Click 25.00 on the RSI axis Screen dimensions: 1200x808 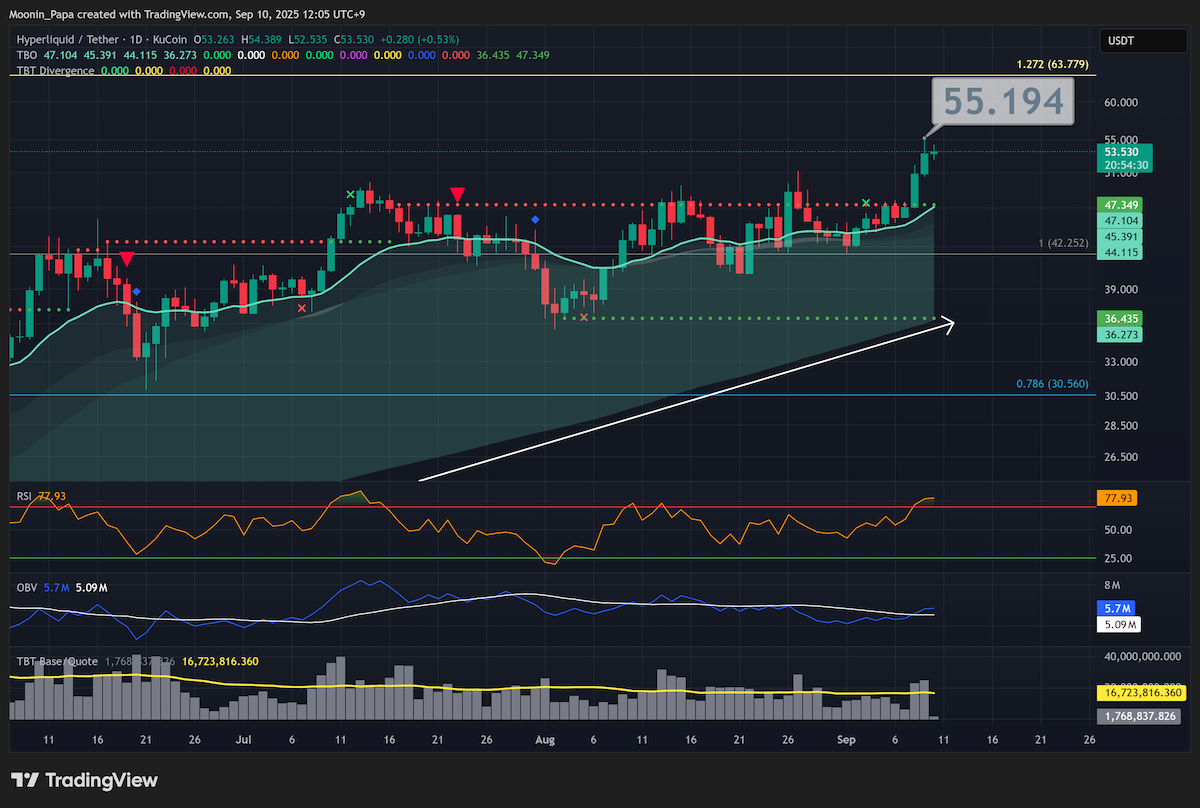coord(1119,558)
